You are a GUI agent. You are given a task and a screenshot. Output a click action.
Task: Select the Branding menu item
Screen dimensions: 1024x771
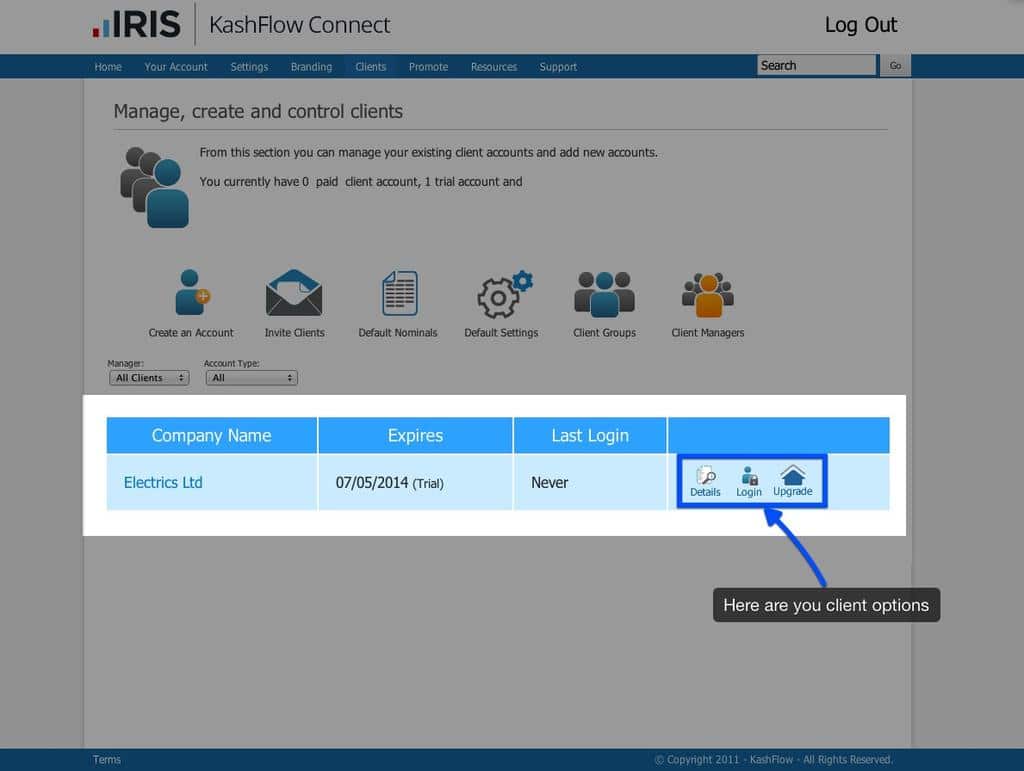311,67
